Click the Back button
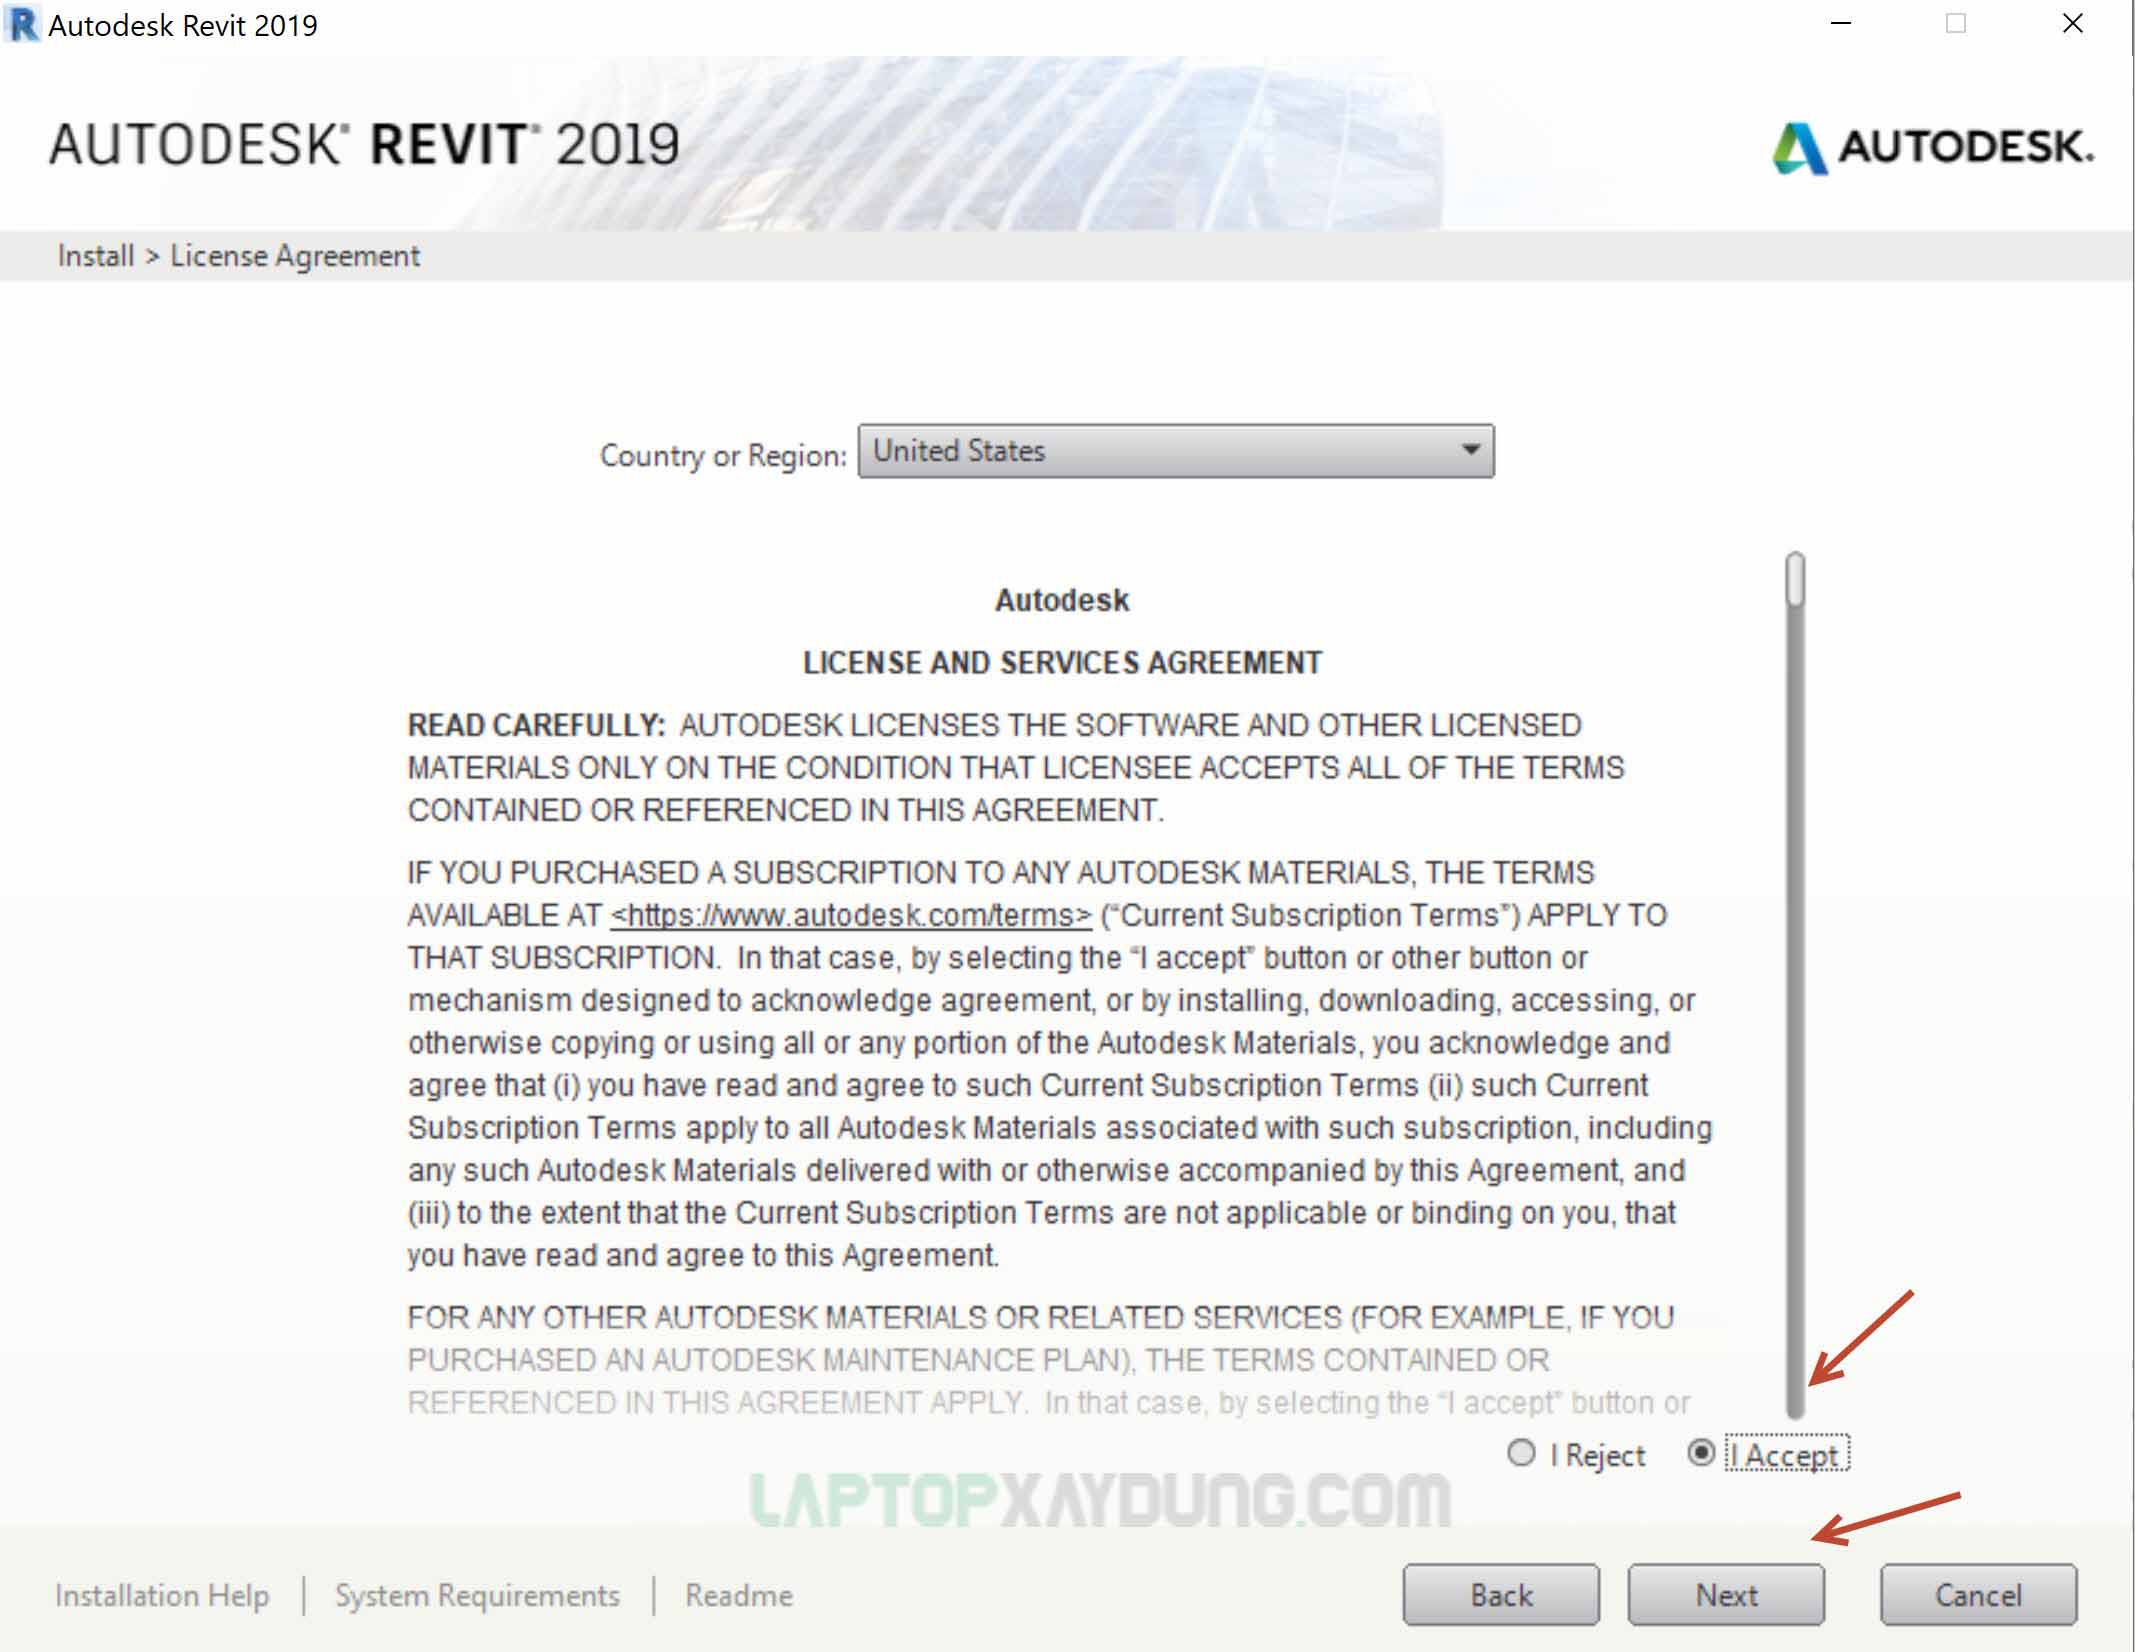Viewport: 2135px width, 1652px height. 1501,1594
